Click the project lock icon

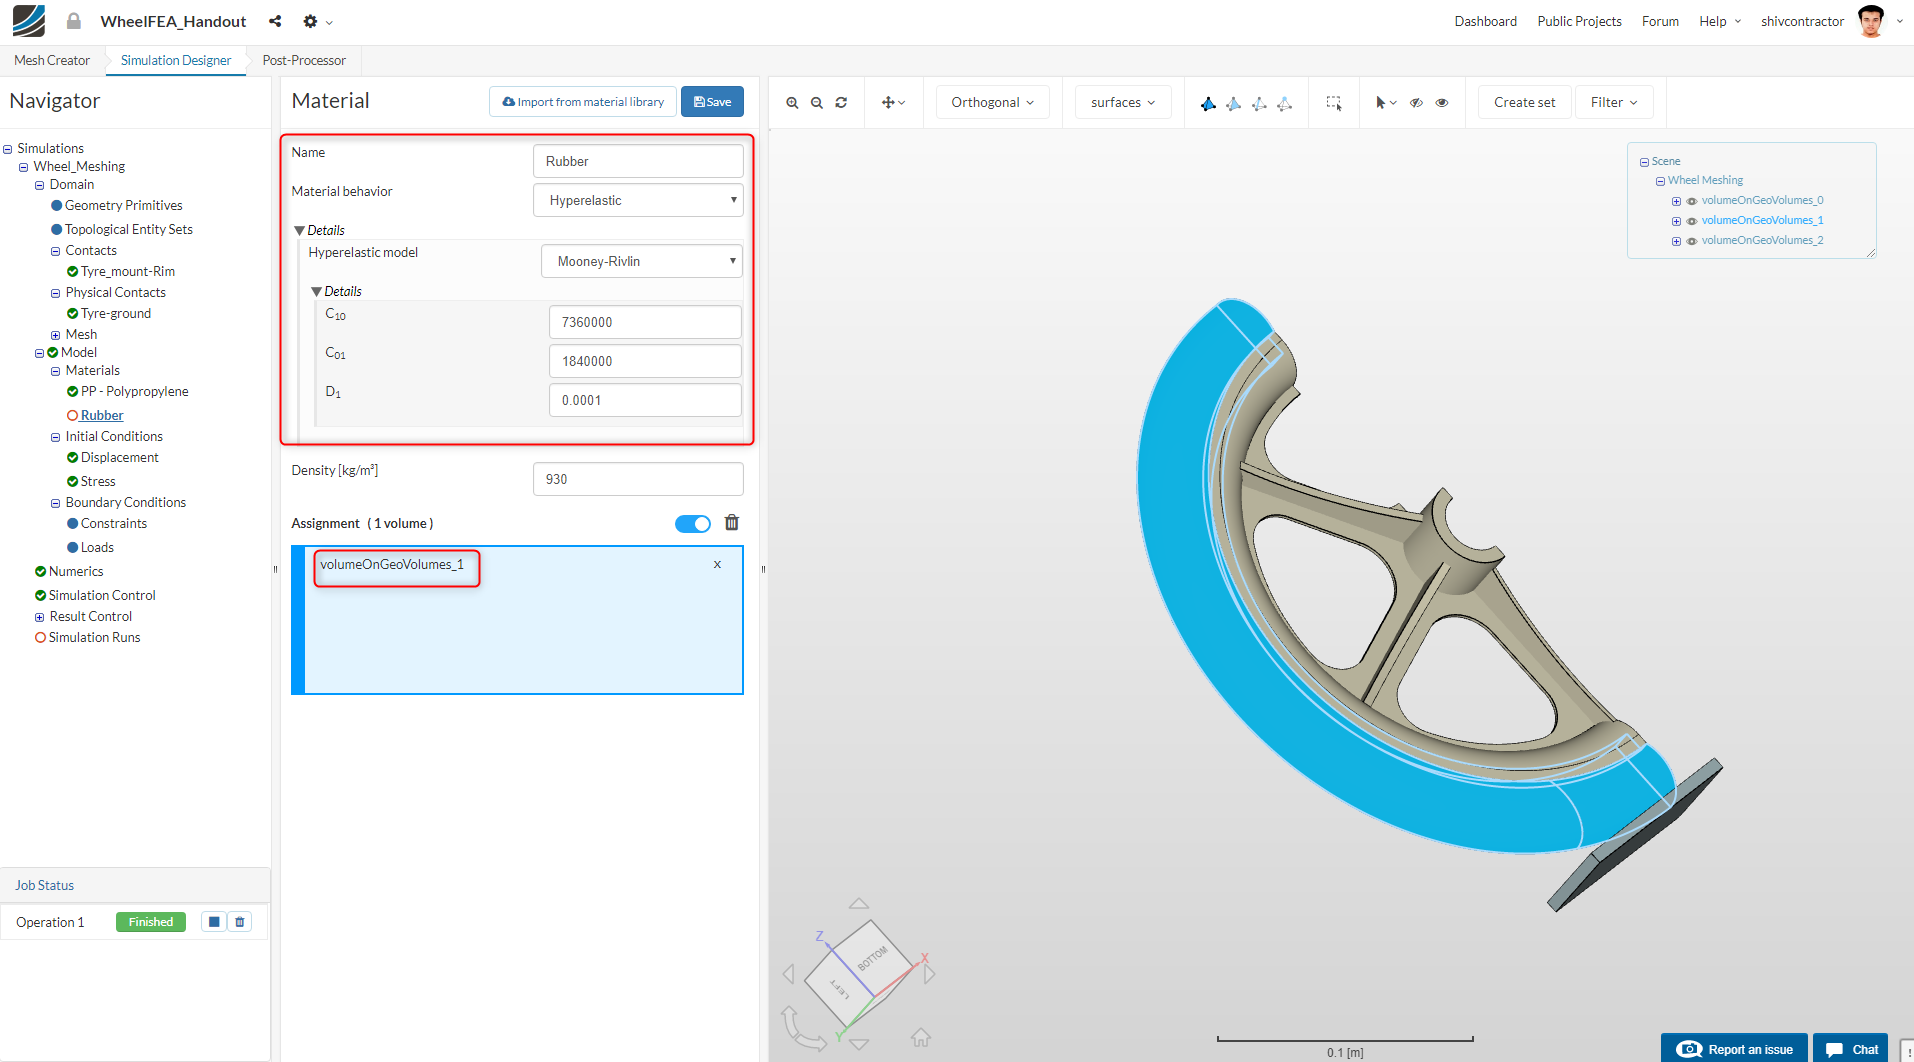point(74,21)
